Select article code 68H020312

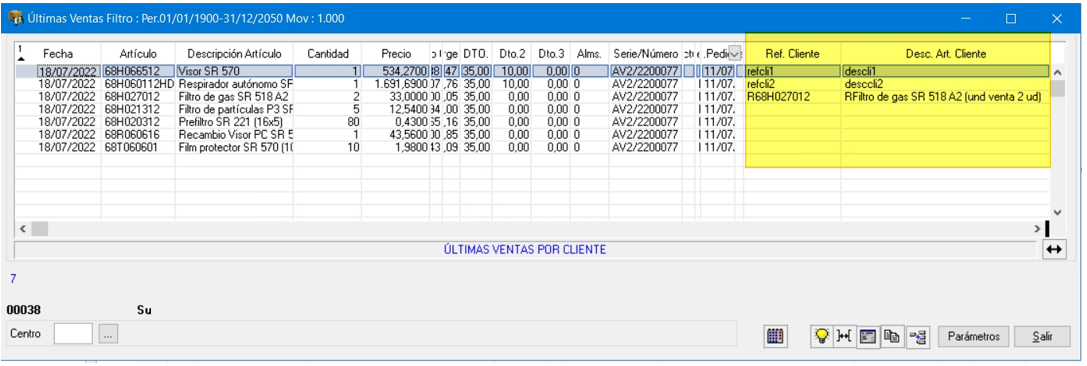coord(138,121)
